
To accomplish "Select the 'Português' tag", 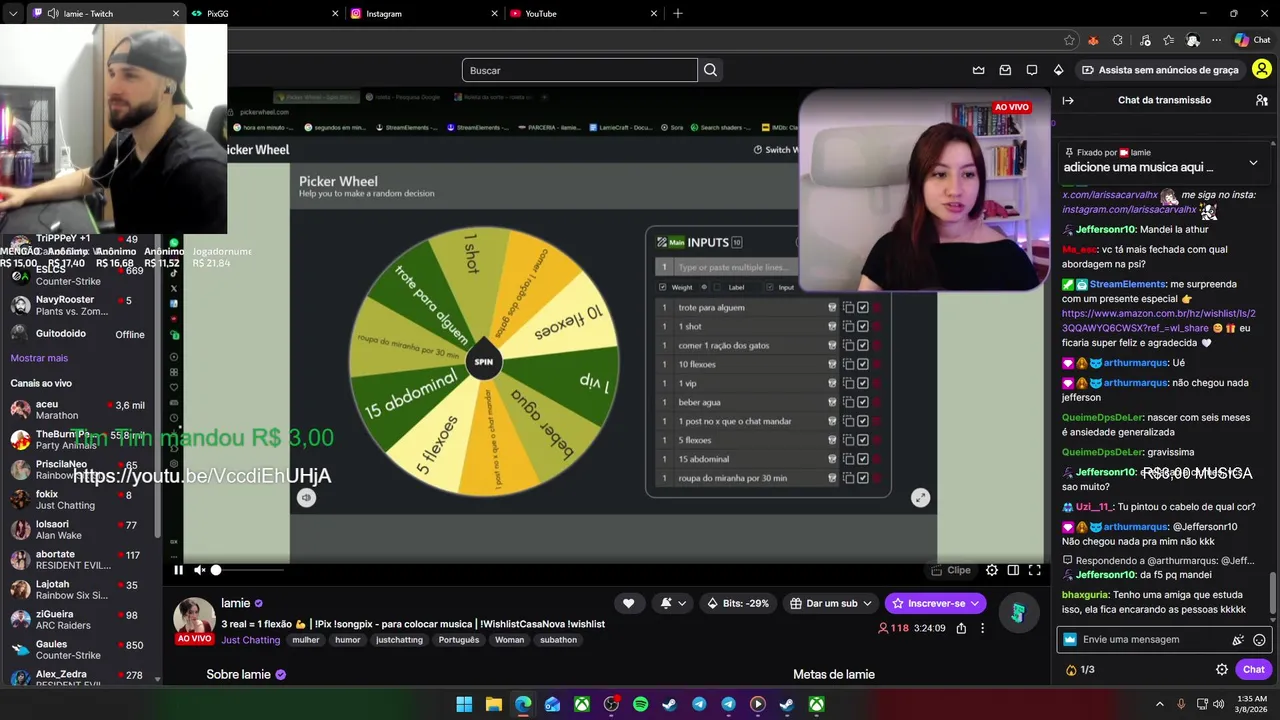I will click(459, 640).
